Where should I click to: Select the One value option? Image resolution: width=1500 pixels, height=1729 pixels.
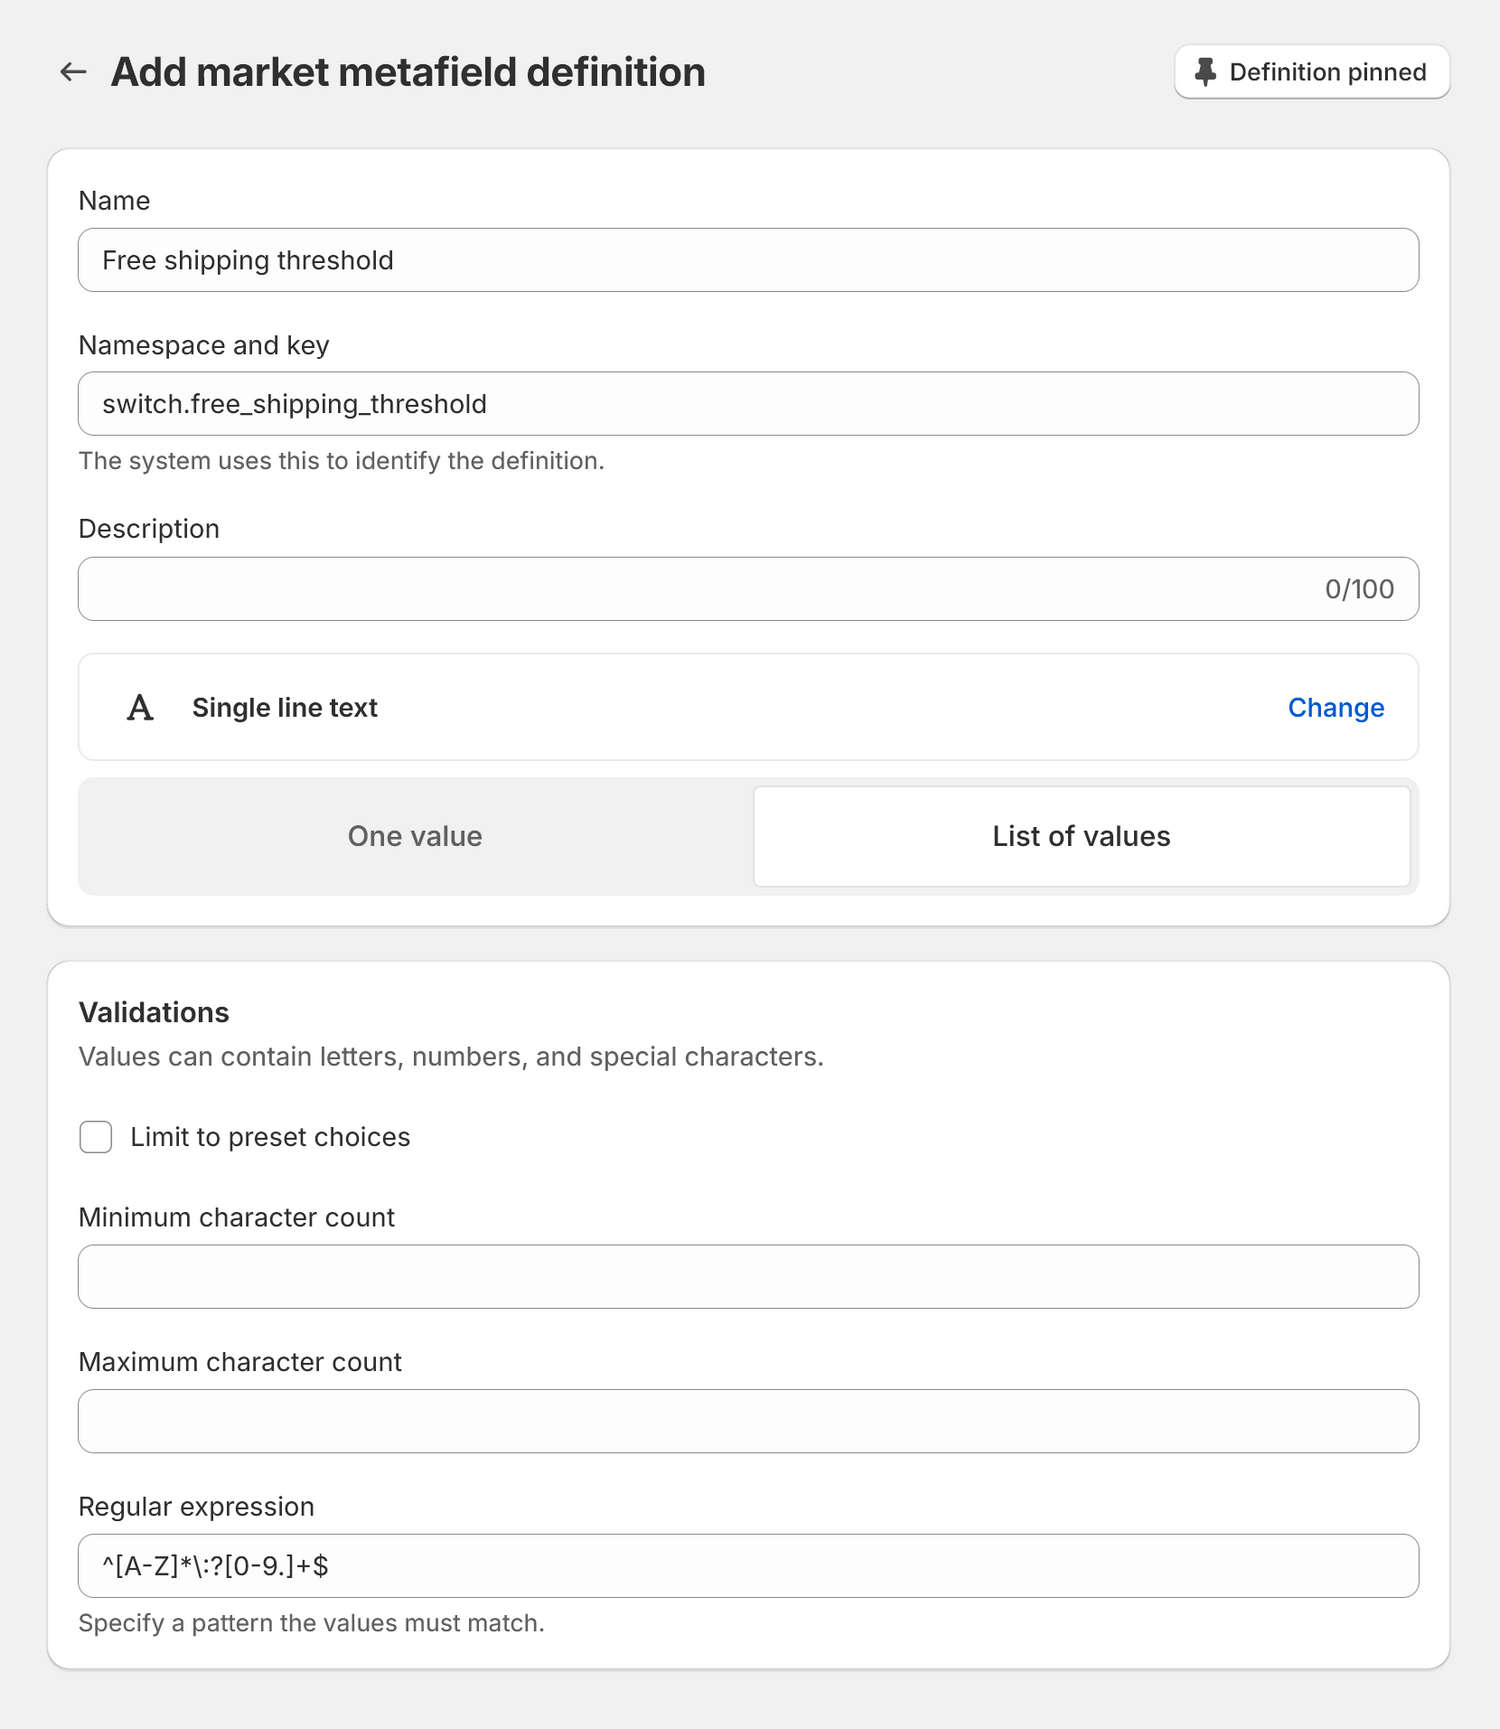[x=415, y=836]
